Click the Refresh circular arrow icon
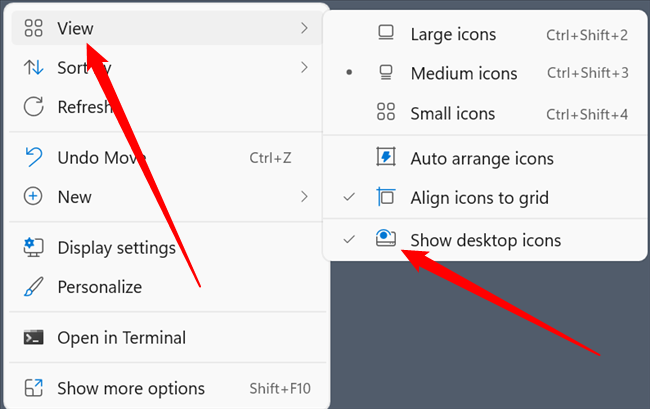 click(x=33, y=107)
